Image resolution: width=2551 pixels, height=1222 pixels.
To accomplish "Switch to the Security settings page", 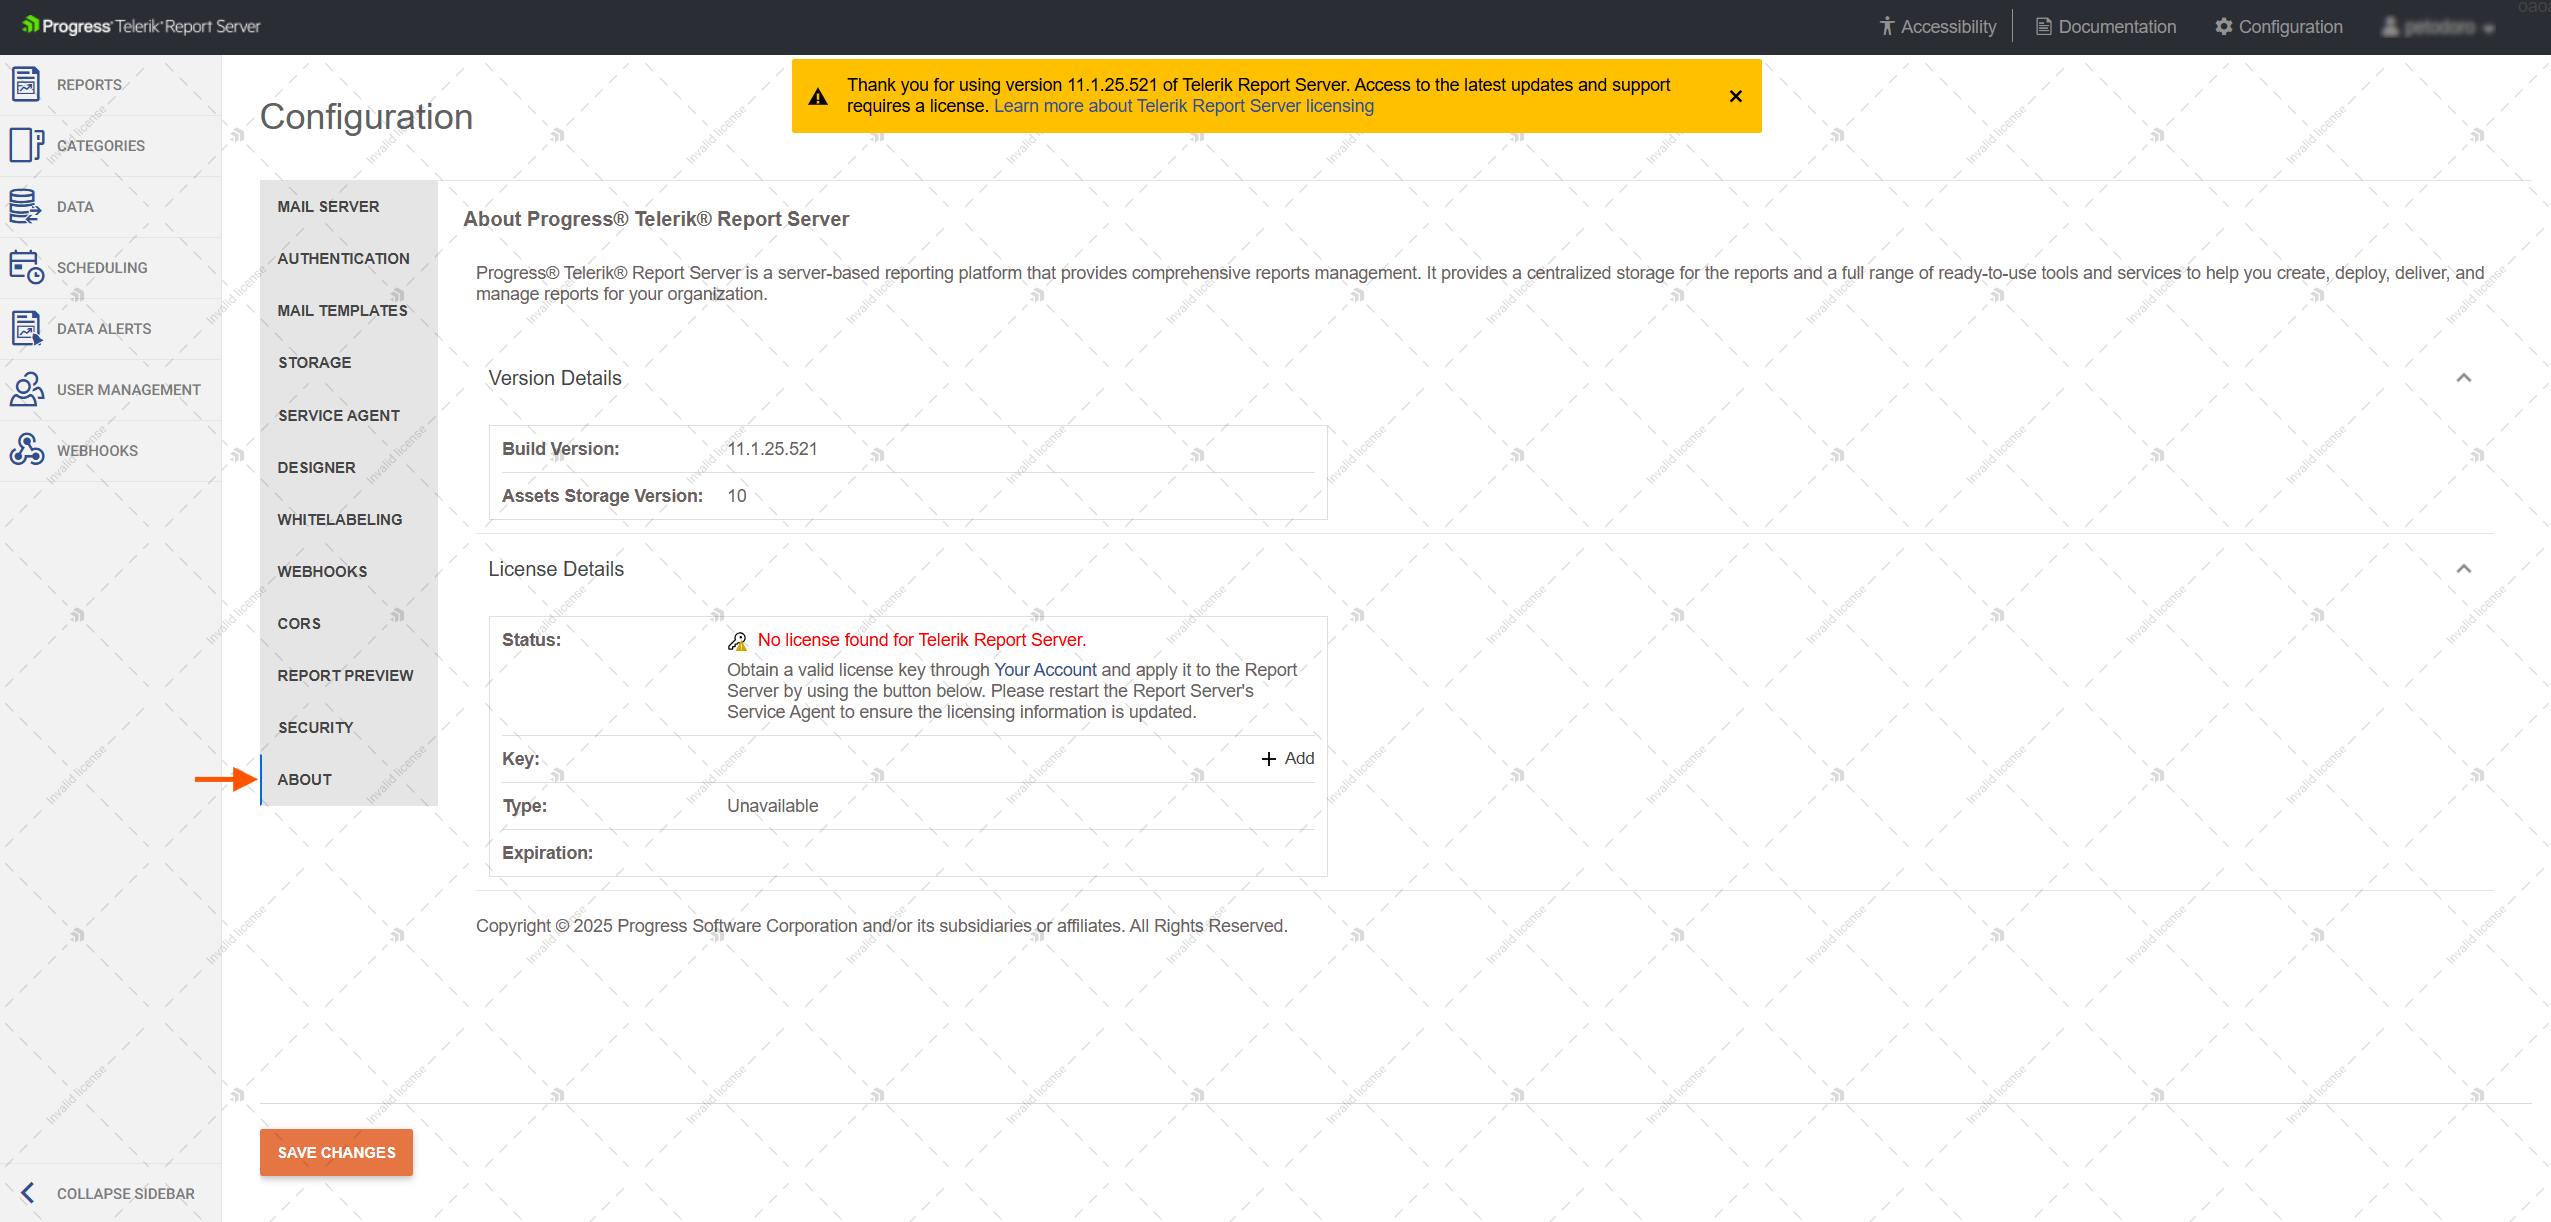I will (x=315, y=727).
